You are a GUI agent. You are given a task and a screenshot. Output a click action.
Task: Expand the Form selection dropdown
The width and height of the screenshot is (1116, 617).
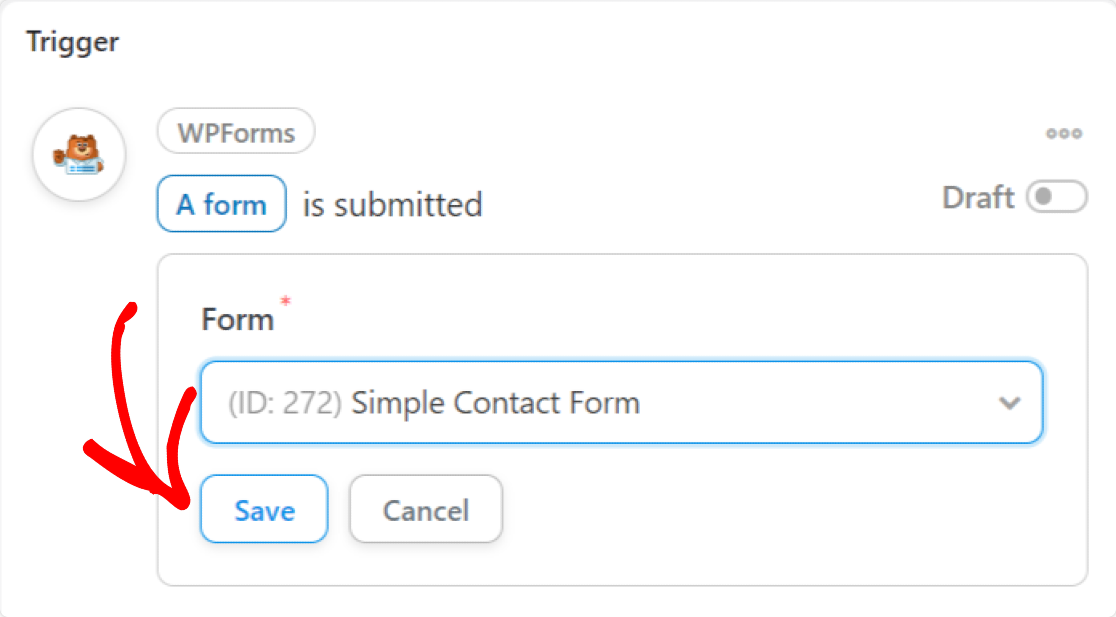pyautogui.click(x=621, y=403)
